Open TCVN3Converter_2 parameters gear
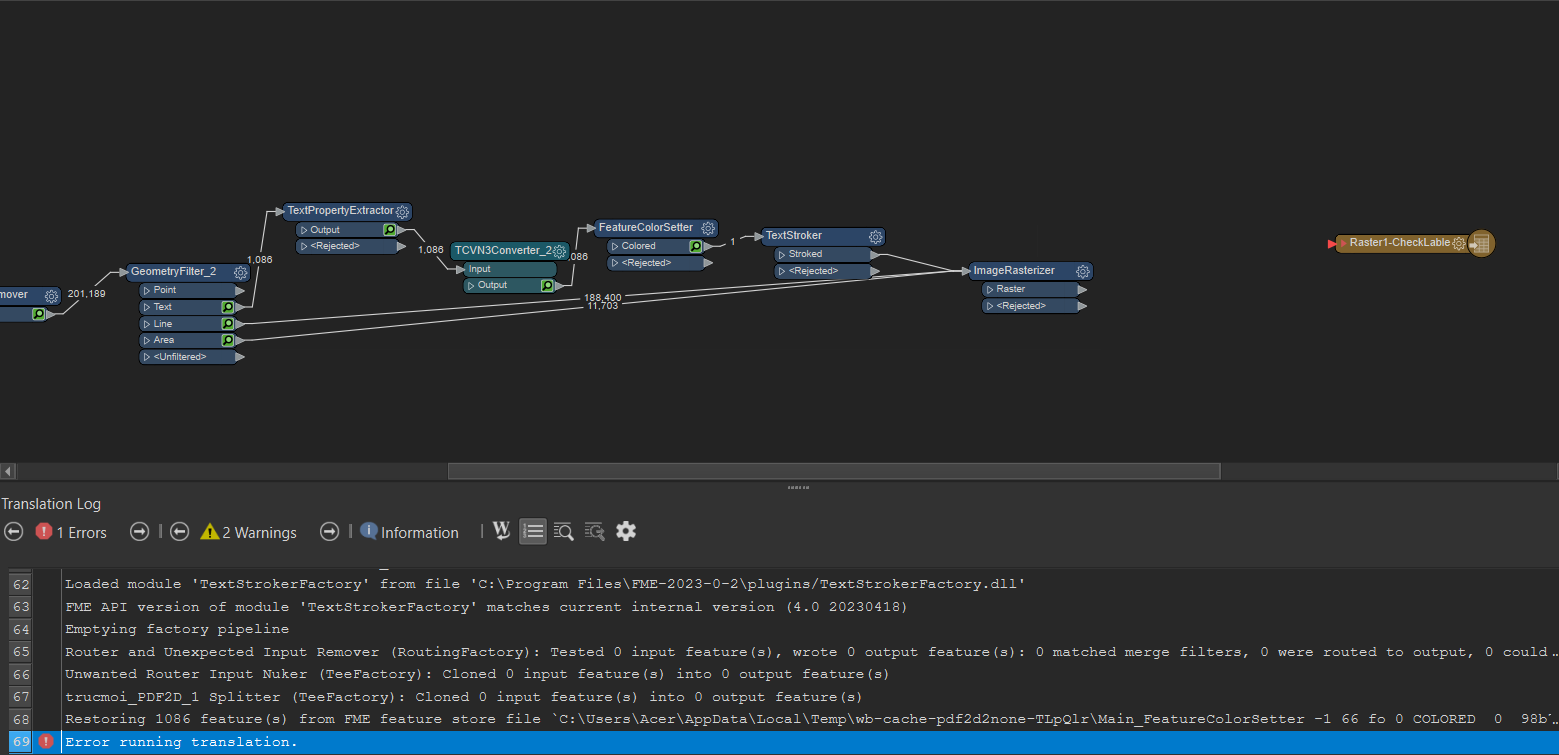The height and width of the screenshot is (755, 1559). 560,251
